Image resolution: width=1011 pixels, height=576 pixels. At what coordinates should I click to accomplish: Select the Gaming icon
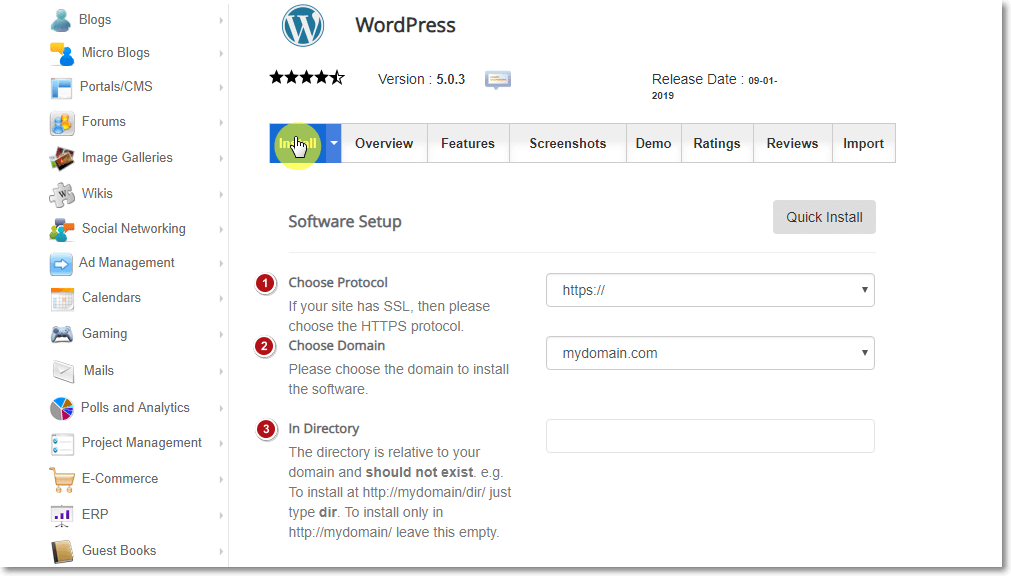60,332
